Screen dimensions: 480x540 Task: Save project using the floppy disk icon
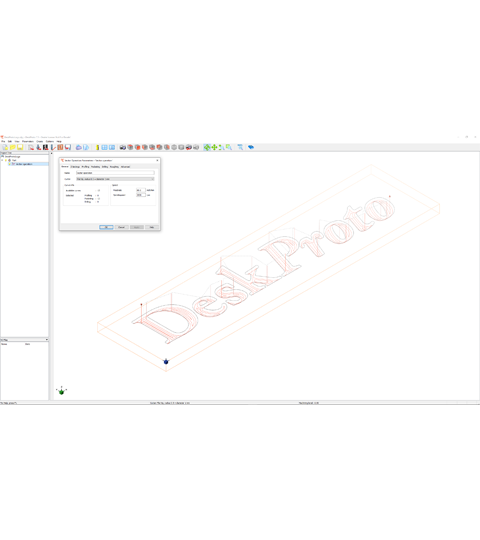pyautogui.click(x=20, y=147)
